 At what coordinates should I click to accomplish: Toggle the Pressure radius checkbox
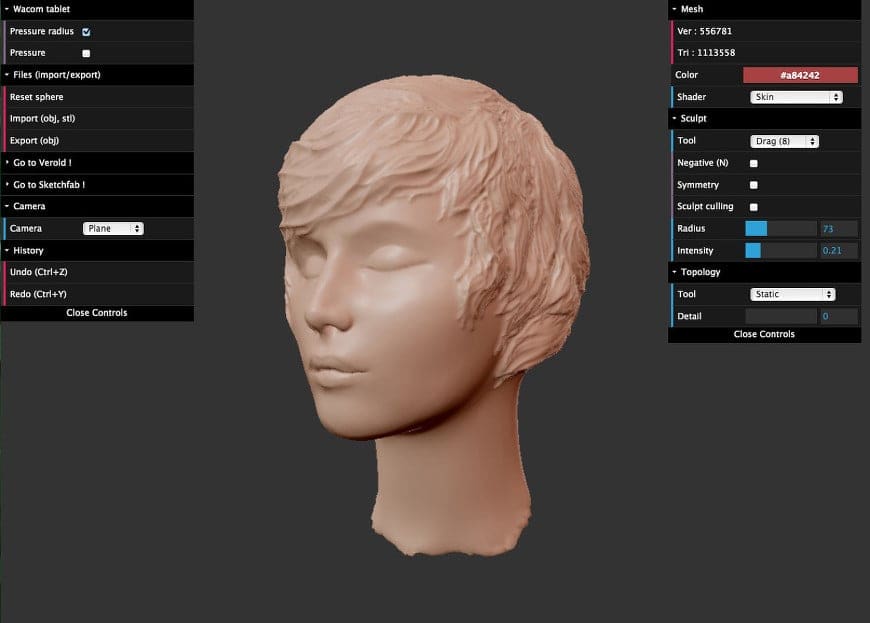tap(86, 32)
